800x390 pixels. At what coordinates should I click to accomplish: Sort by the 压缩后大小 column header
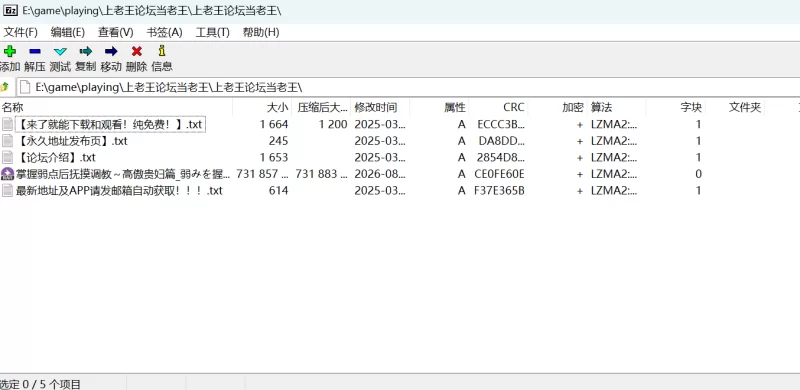point(322,107)
